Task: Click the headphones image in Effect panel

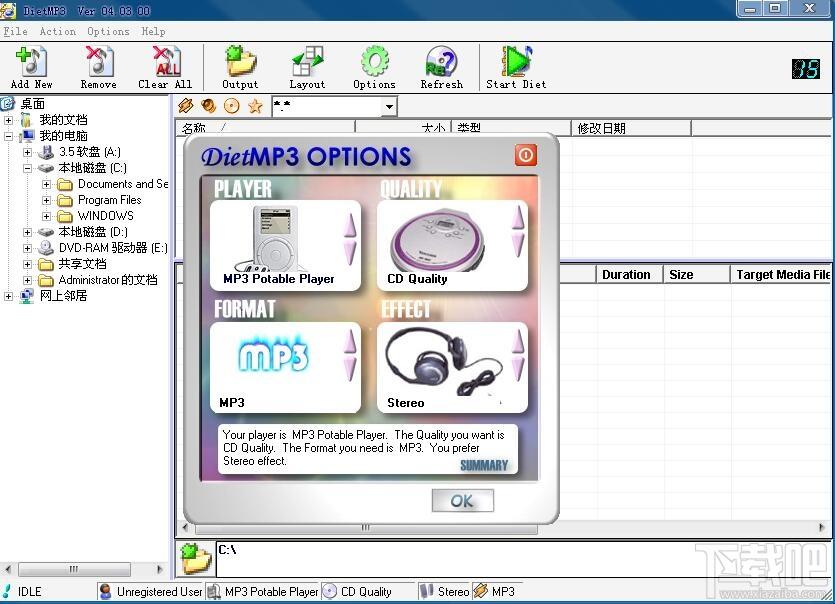Action: coord(443,361)
